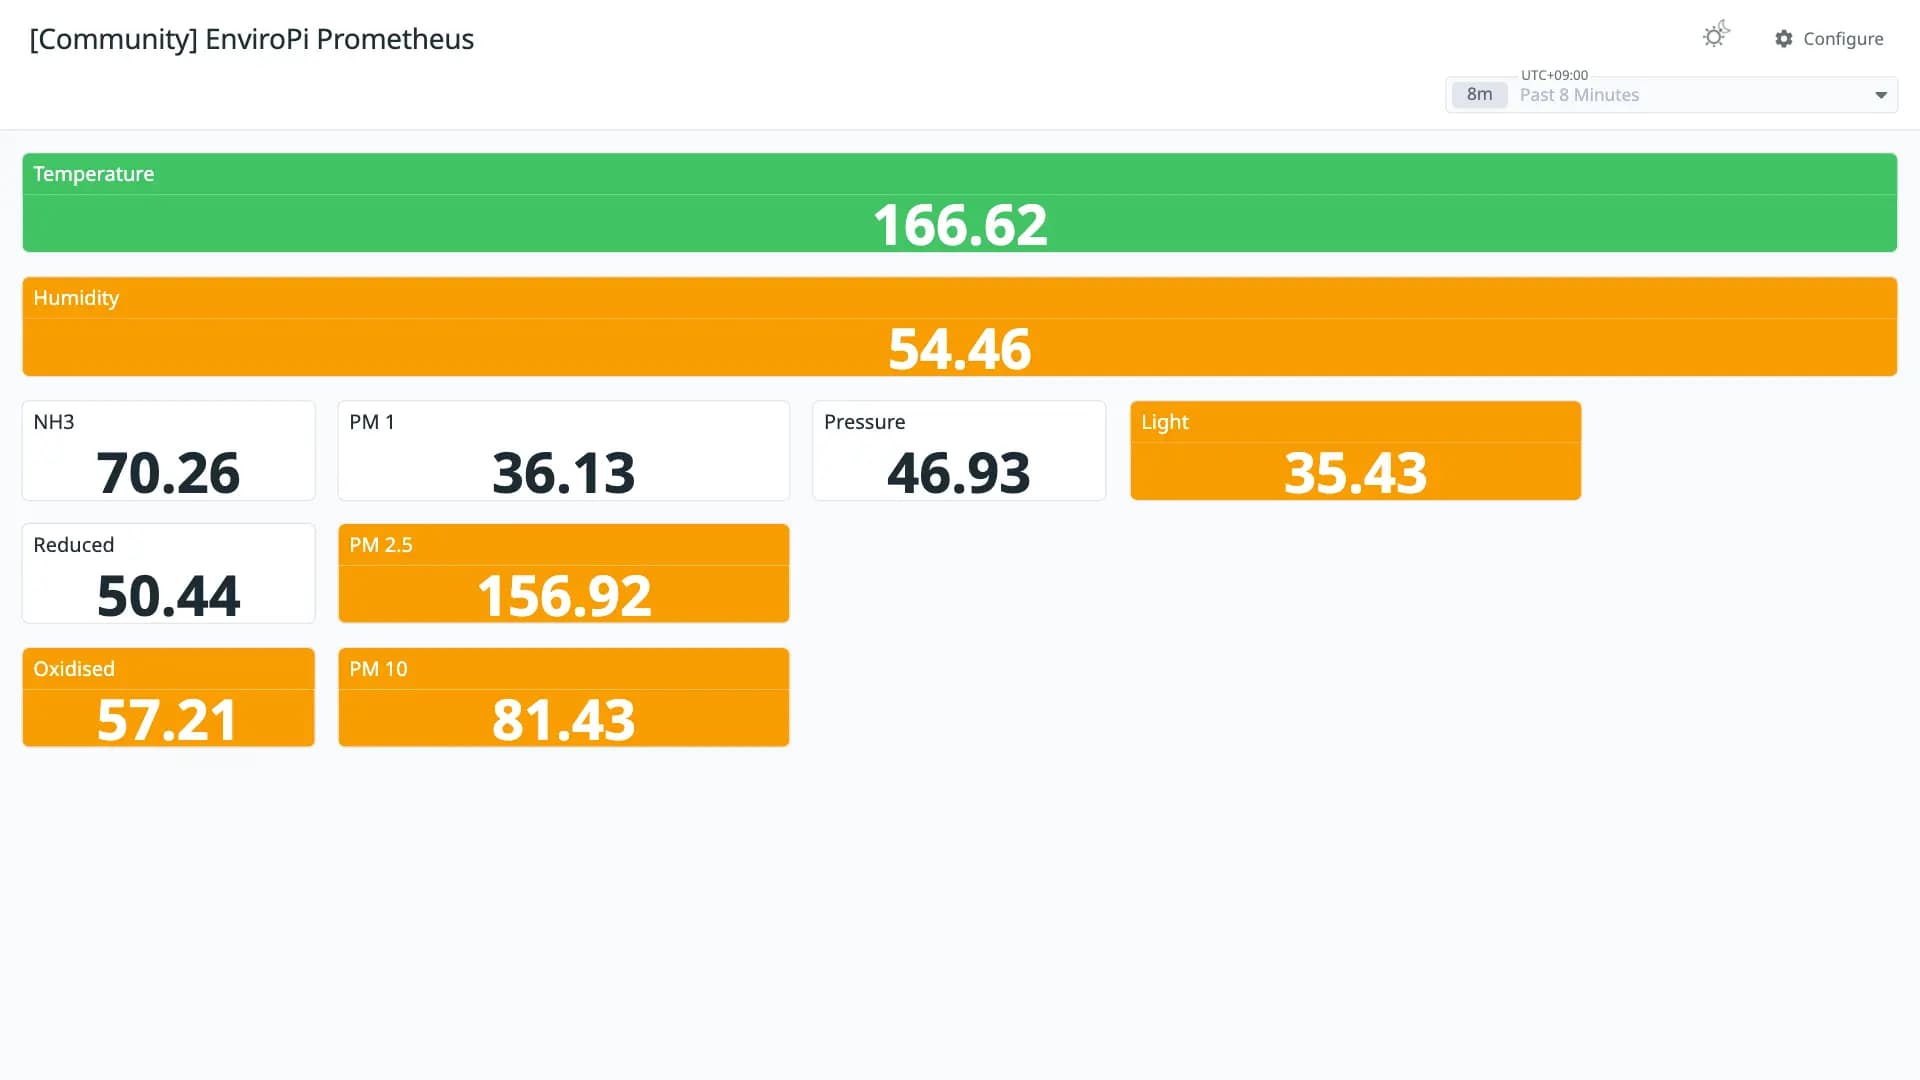Click the Oxidised widget value 57.21
The image size is (1920, 1080).
point(168,719)
